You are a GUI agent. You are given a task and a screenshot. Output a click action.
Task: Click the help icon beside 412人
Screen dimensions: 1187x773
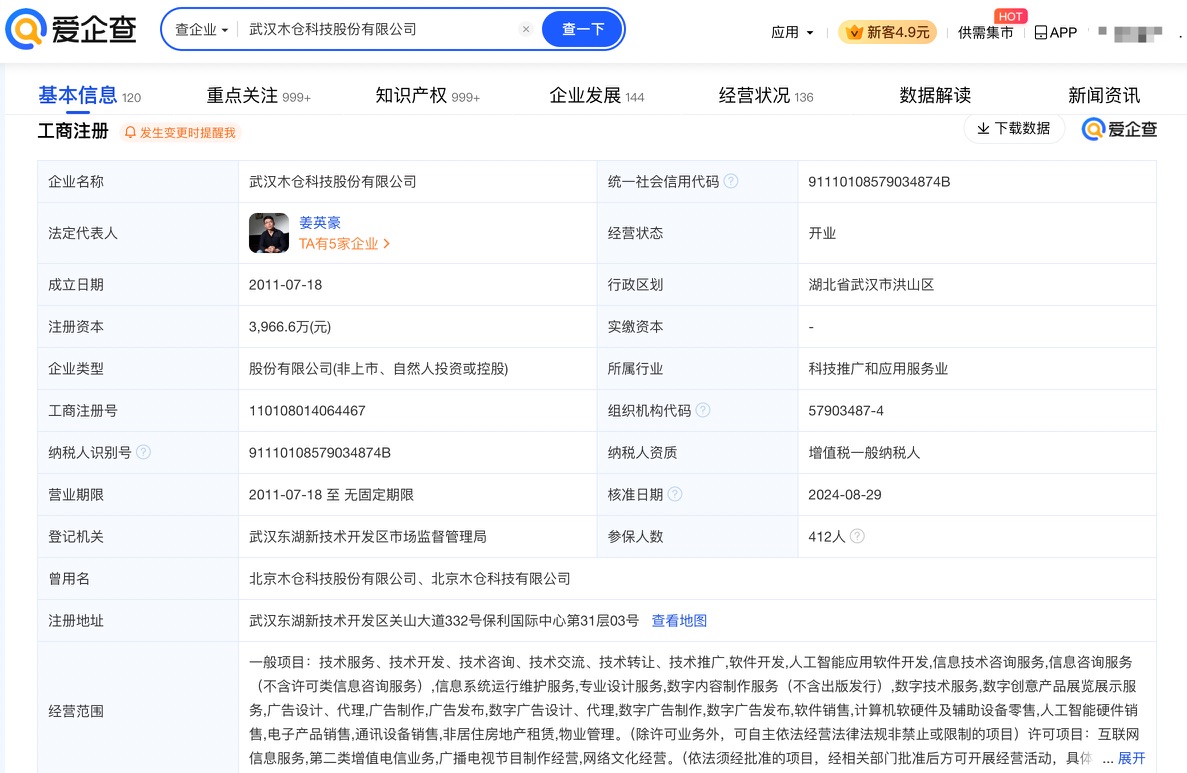tap(857, 536)
